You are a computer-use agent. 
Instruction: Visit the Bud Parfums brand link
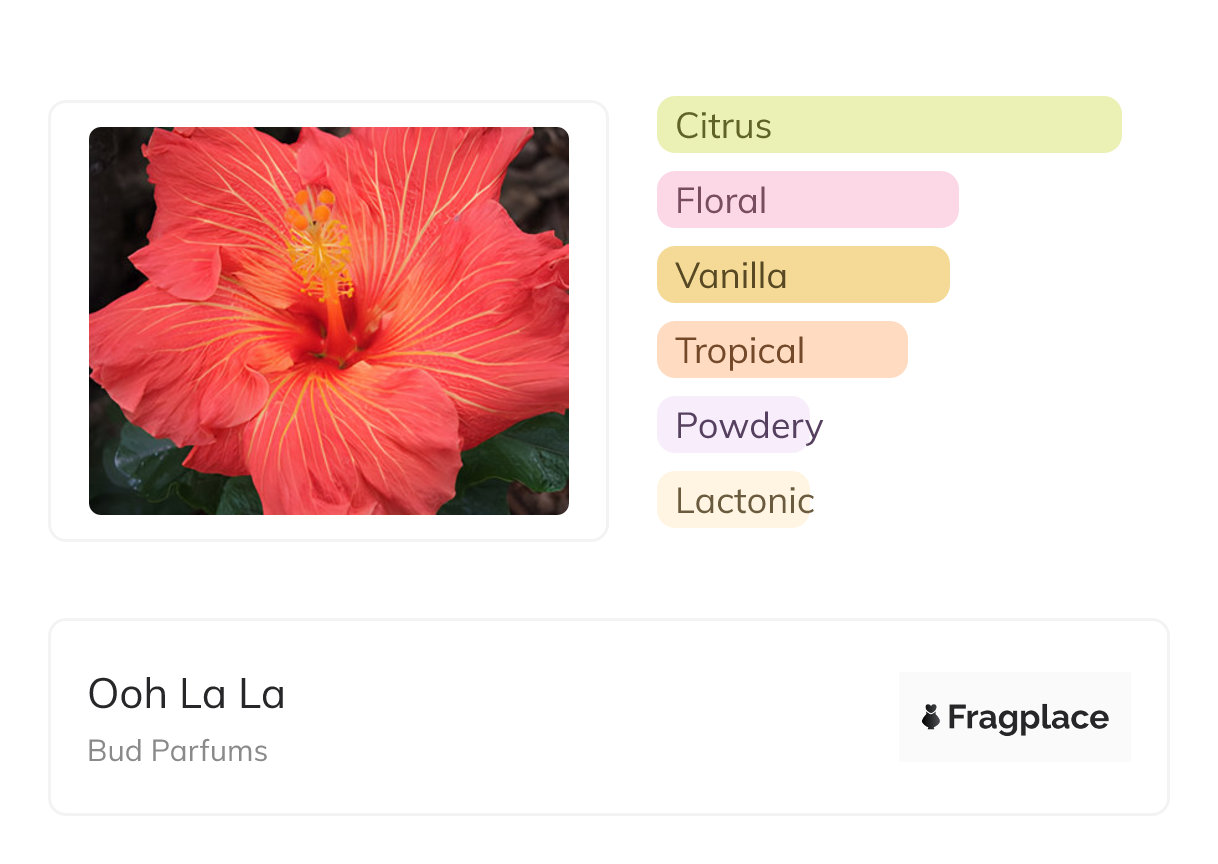[177, 751]
